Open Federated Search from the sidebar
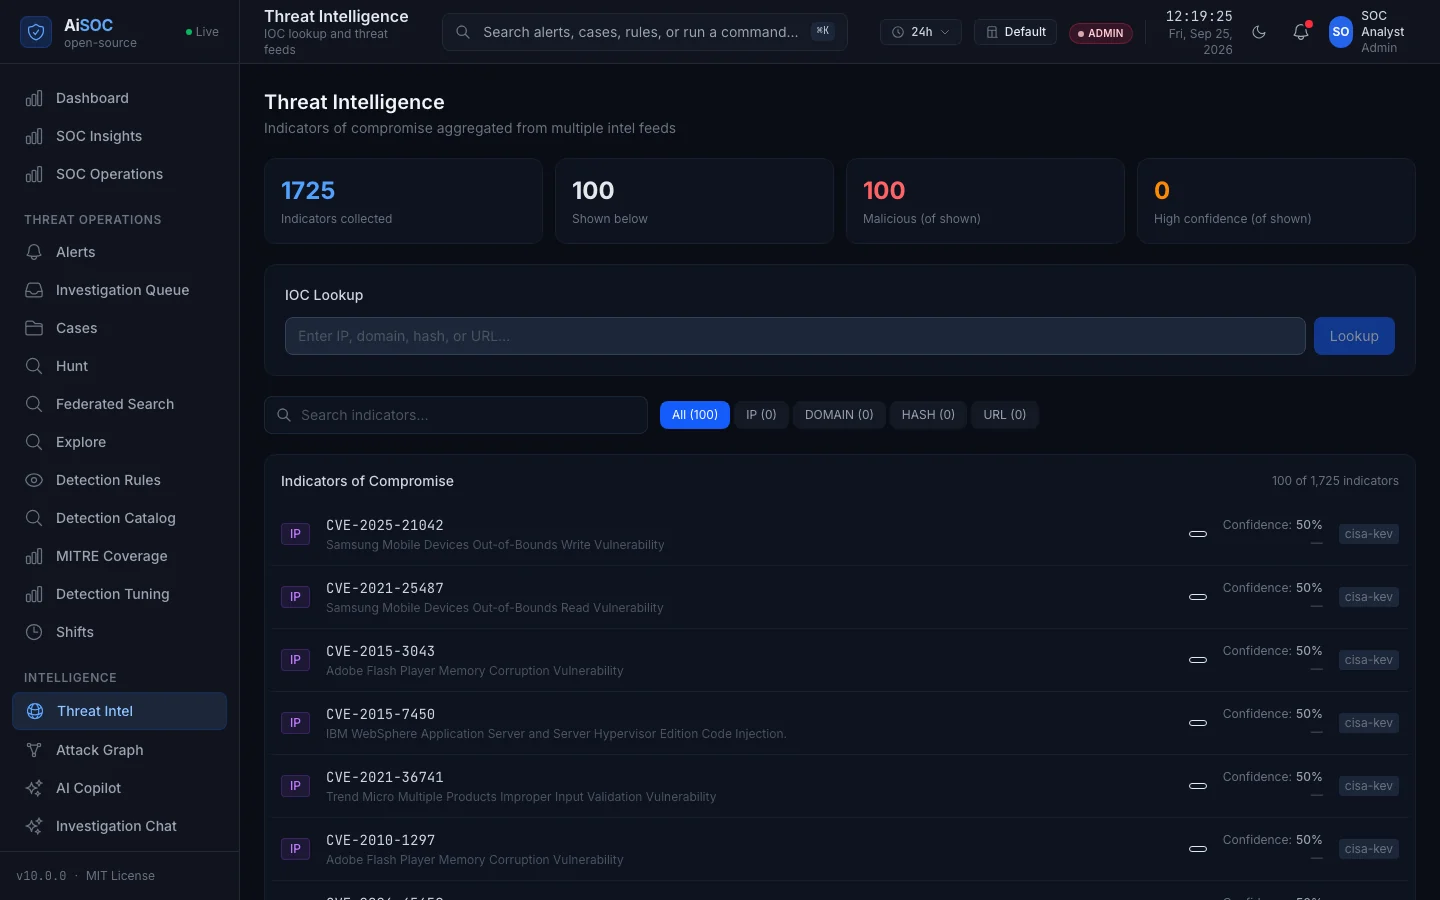 tap(119, 404)
